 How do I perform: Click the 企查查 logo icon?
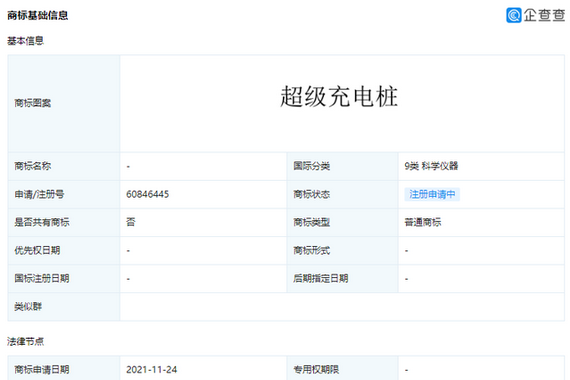(514, 15)
